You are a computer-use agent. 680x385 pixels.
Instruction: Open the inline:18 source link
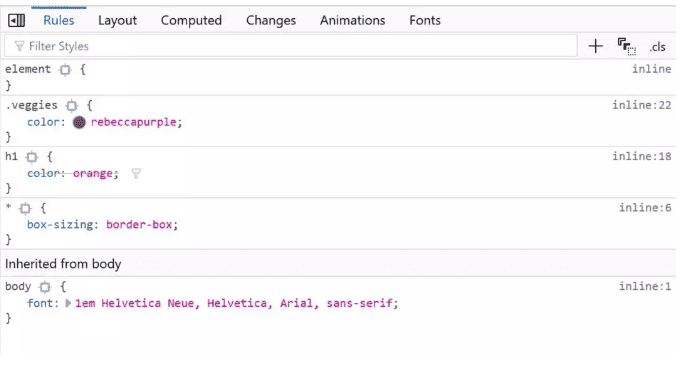click(x=641, y=157)
